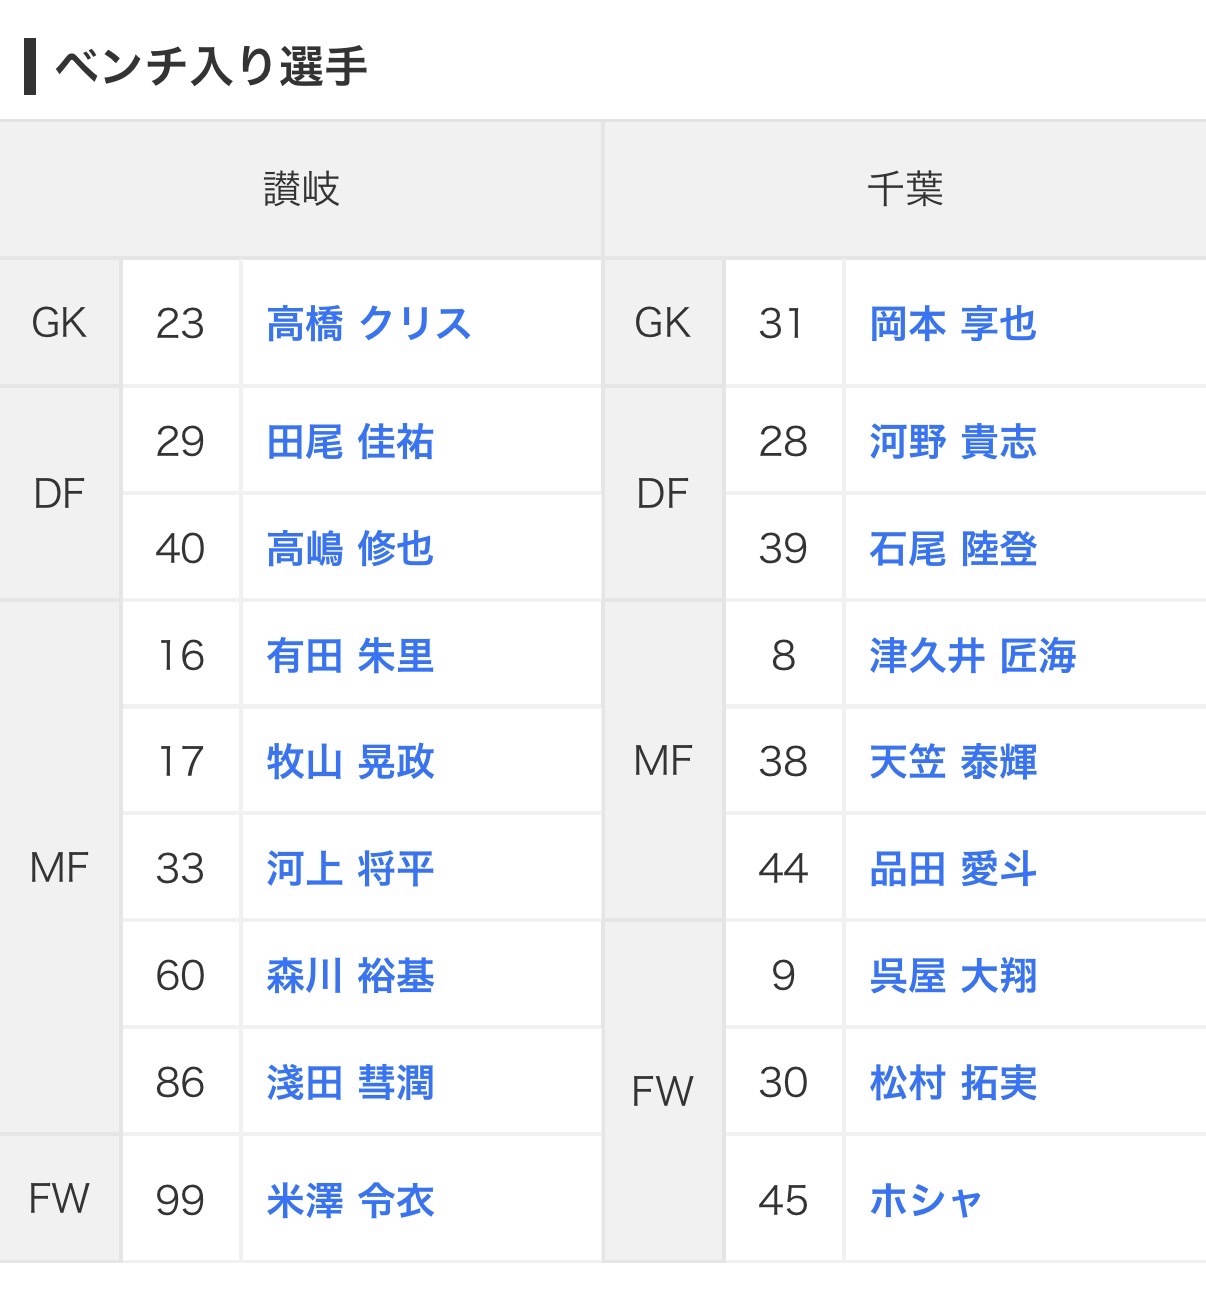Open player link ホシャ
1206x1291 pixels.
925,1201
